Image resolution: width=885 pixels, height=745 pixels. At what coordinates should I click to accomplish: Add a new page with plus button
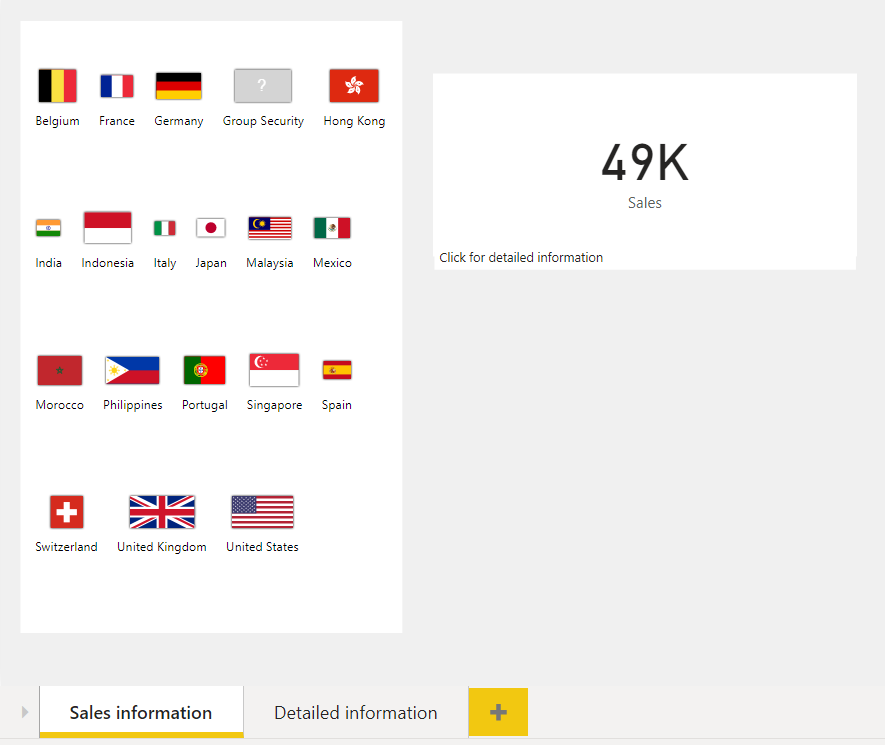coord(498,712)
